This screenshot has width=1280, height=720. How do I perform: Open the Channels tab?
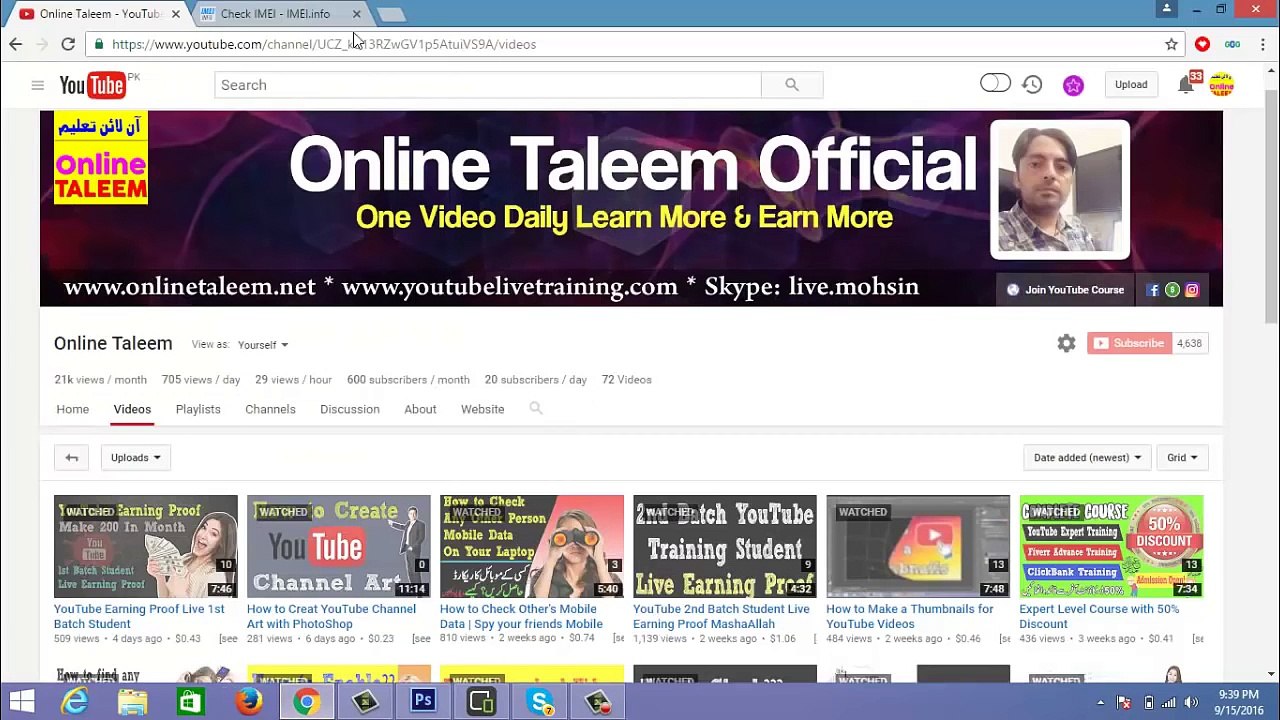coord(270,409)
